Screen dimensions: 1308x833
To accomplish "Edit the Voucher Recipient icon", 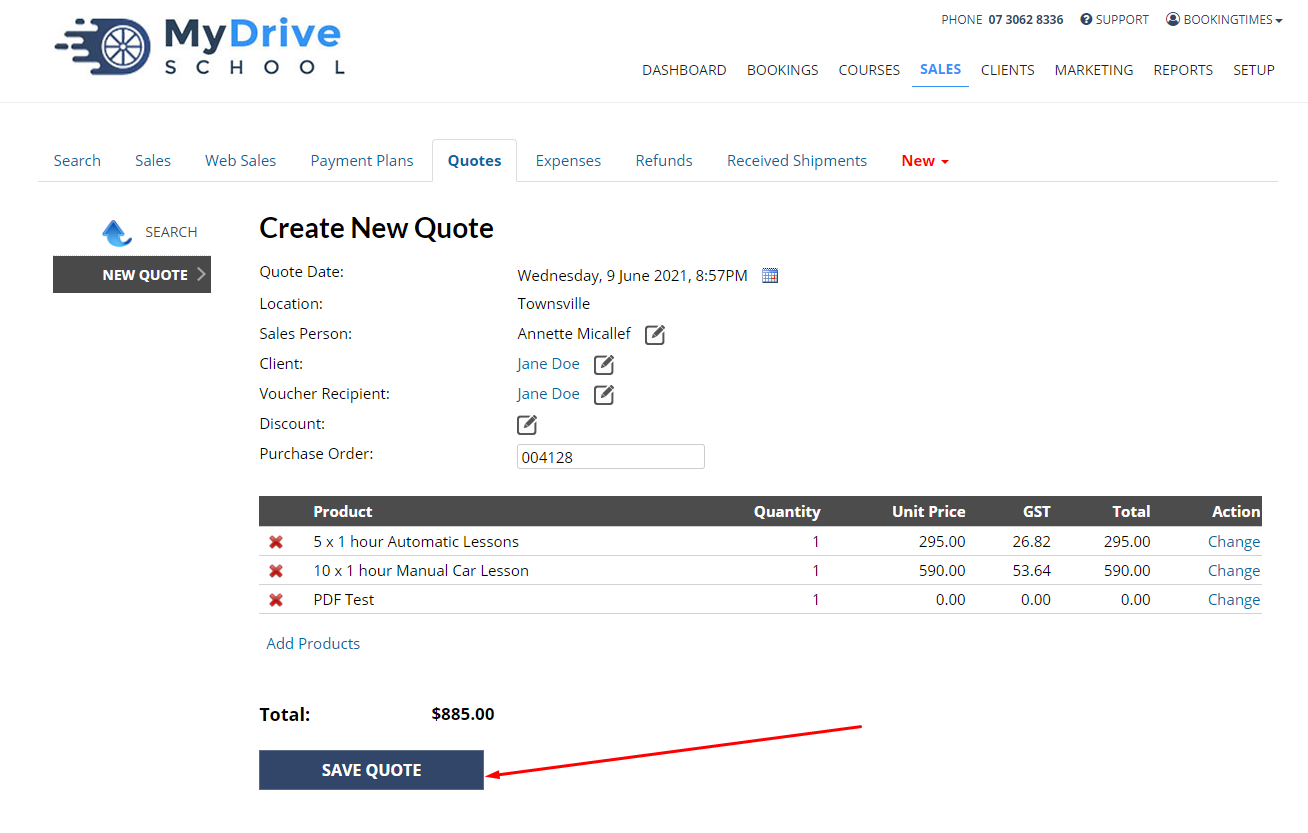I will point(604,395).
